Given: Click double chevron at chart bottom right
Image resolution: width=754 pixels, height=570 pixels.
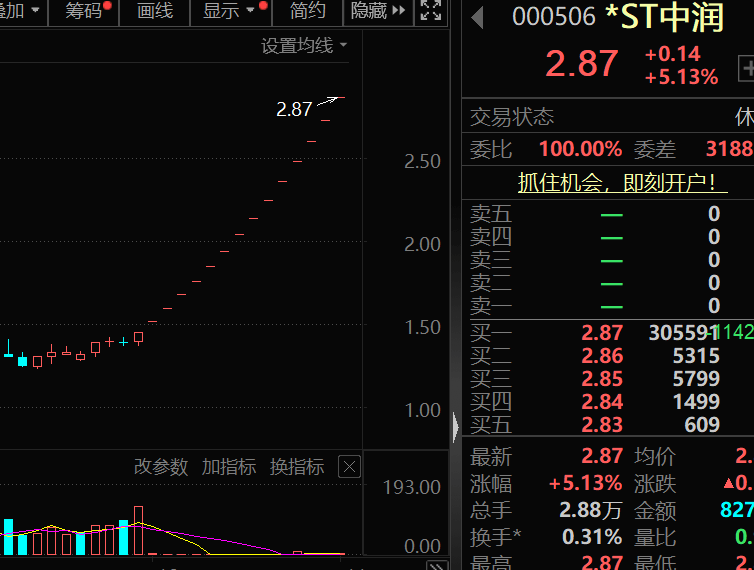Looking at the screenshot, I should coord(437,563).
